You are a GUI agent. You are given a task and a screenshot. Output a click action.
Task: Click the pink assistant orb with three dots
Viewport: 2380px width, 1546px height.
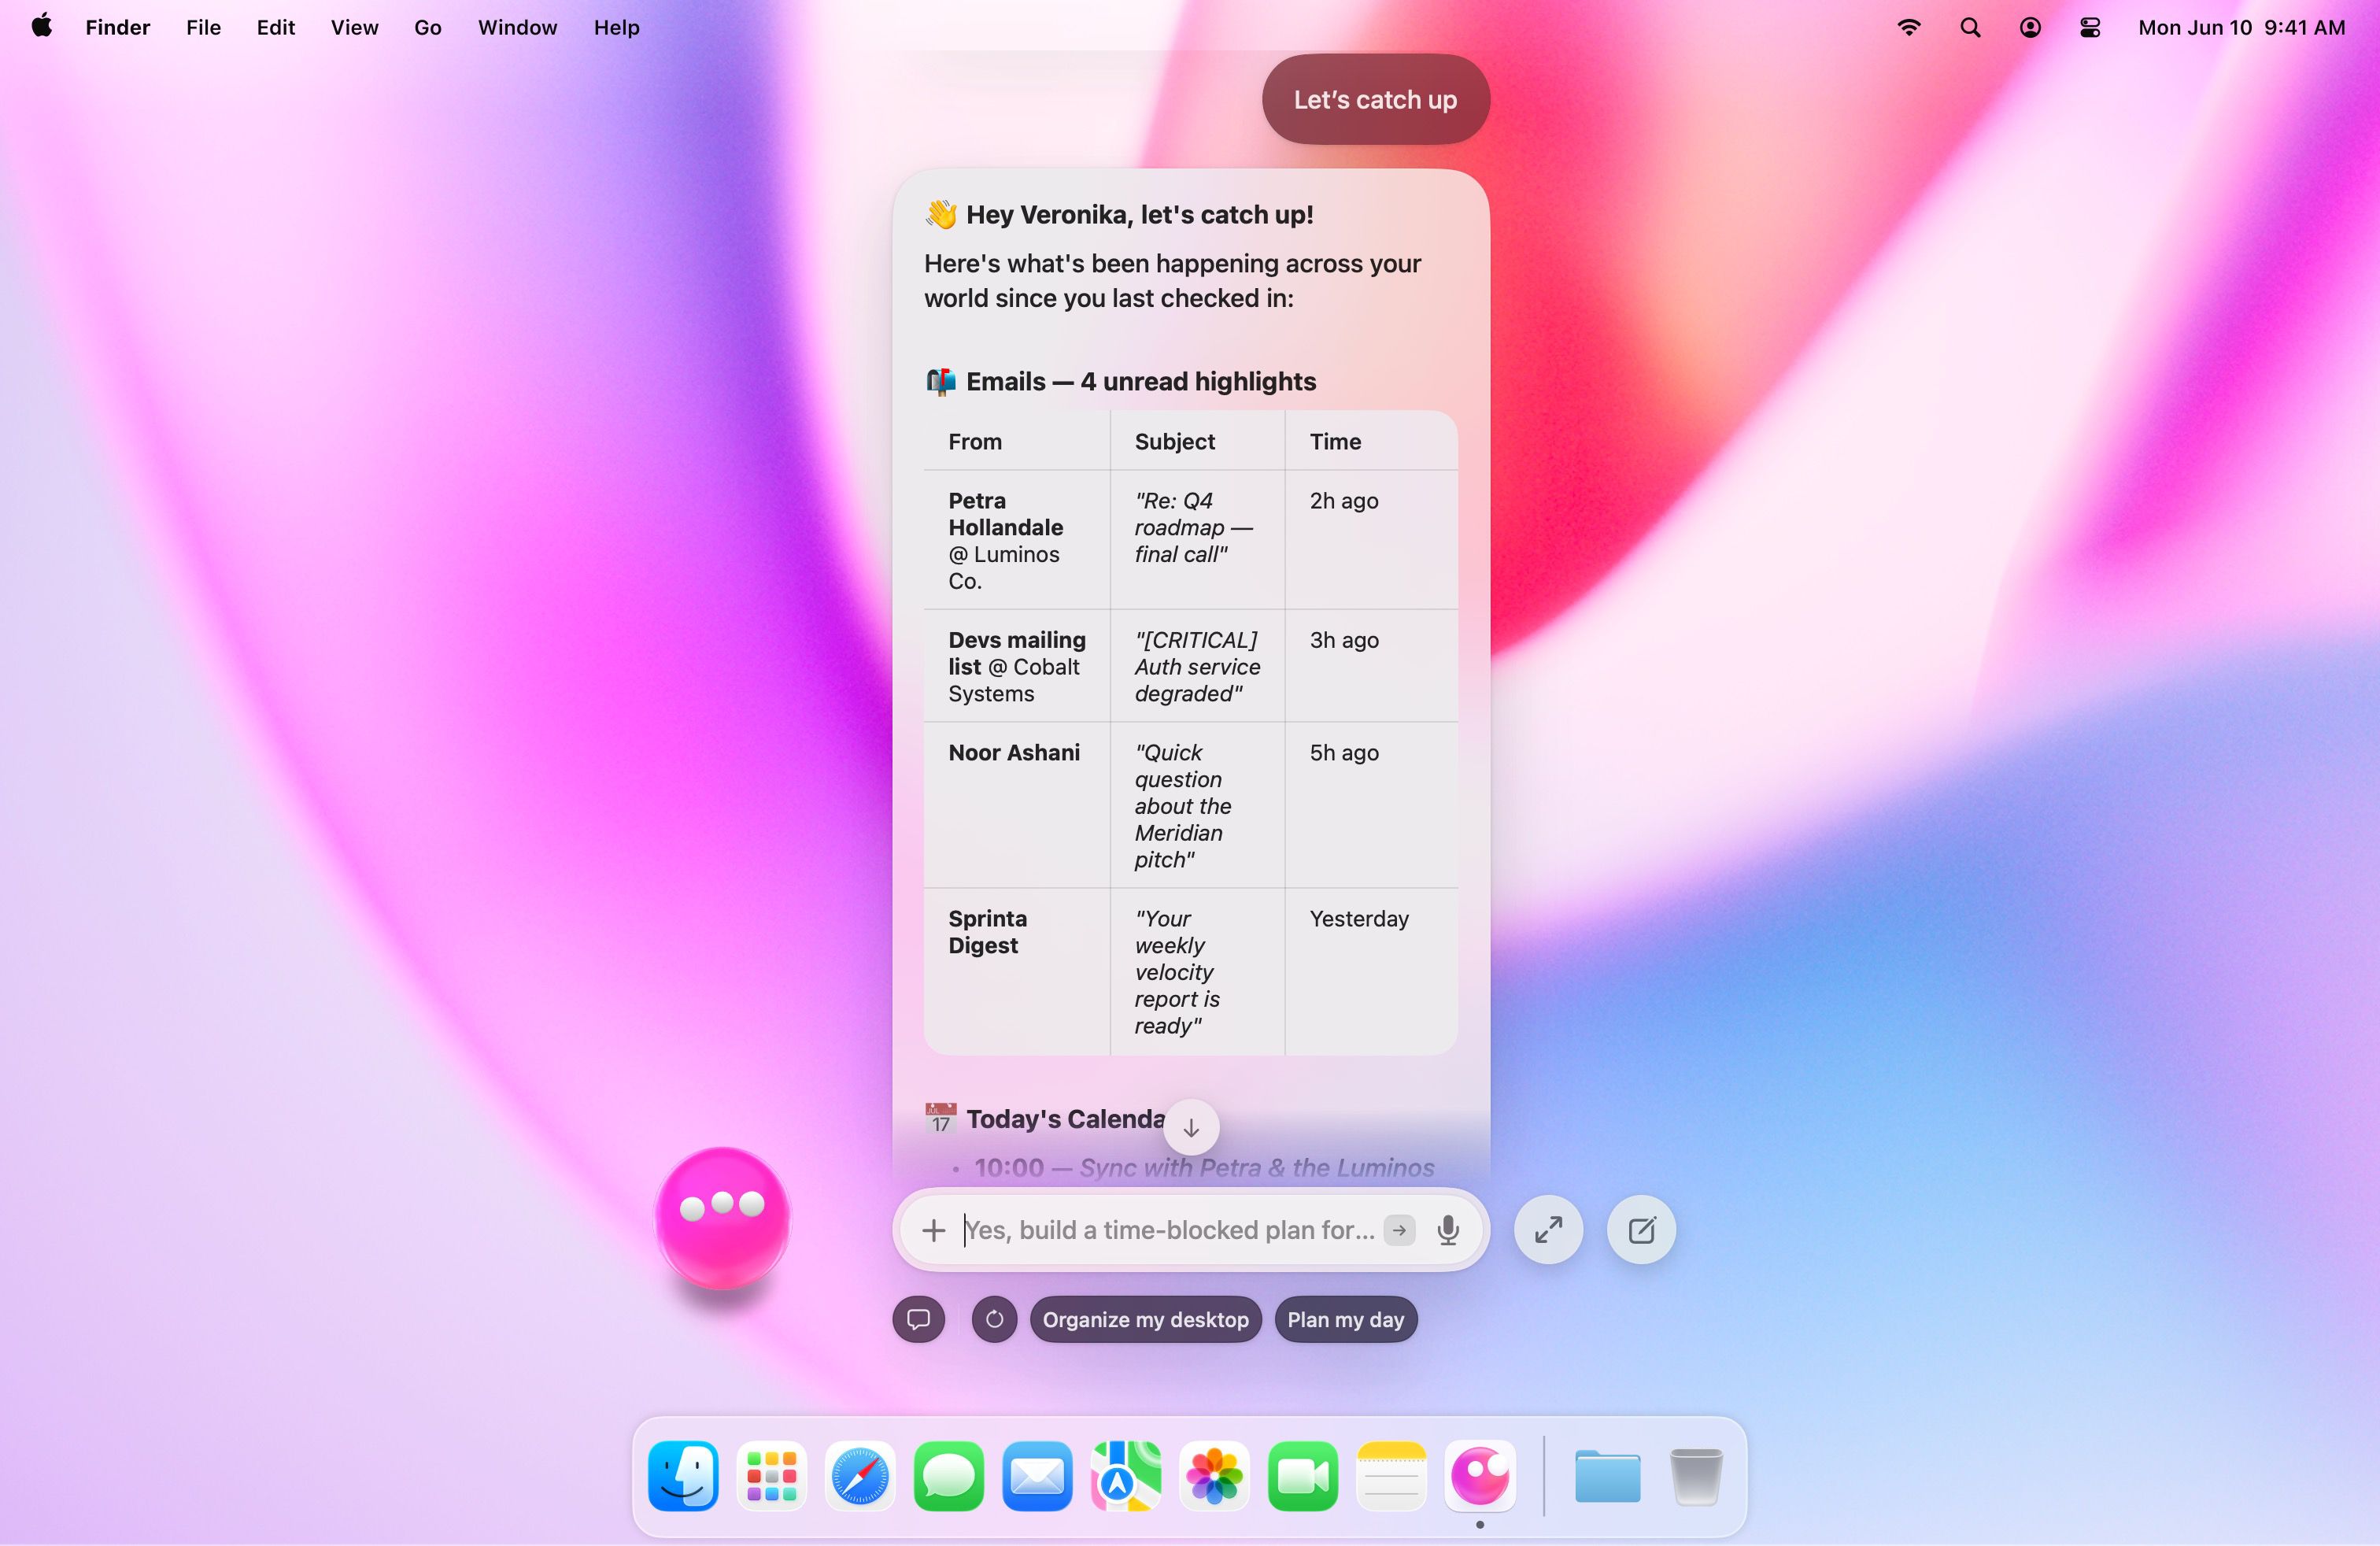pyautogui.click(x=722, y=1217)
